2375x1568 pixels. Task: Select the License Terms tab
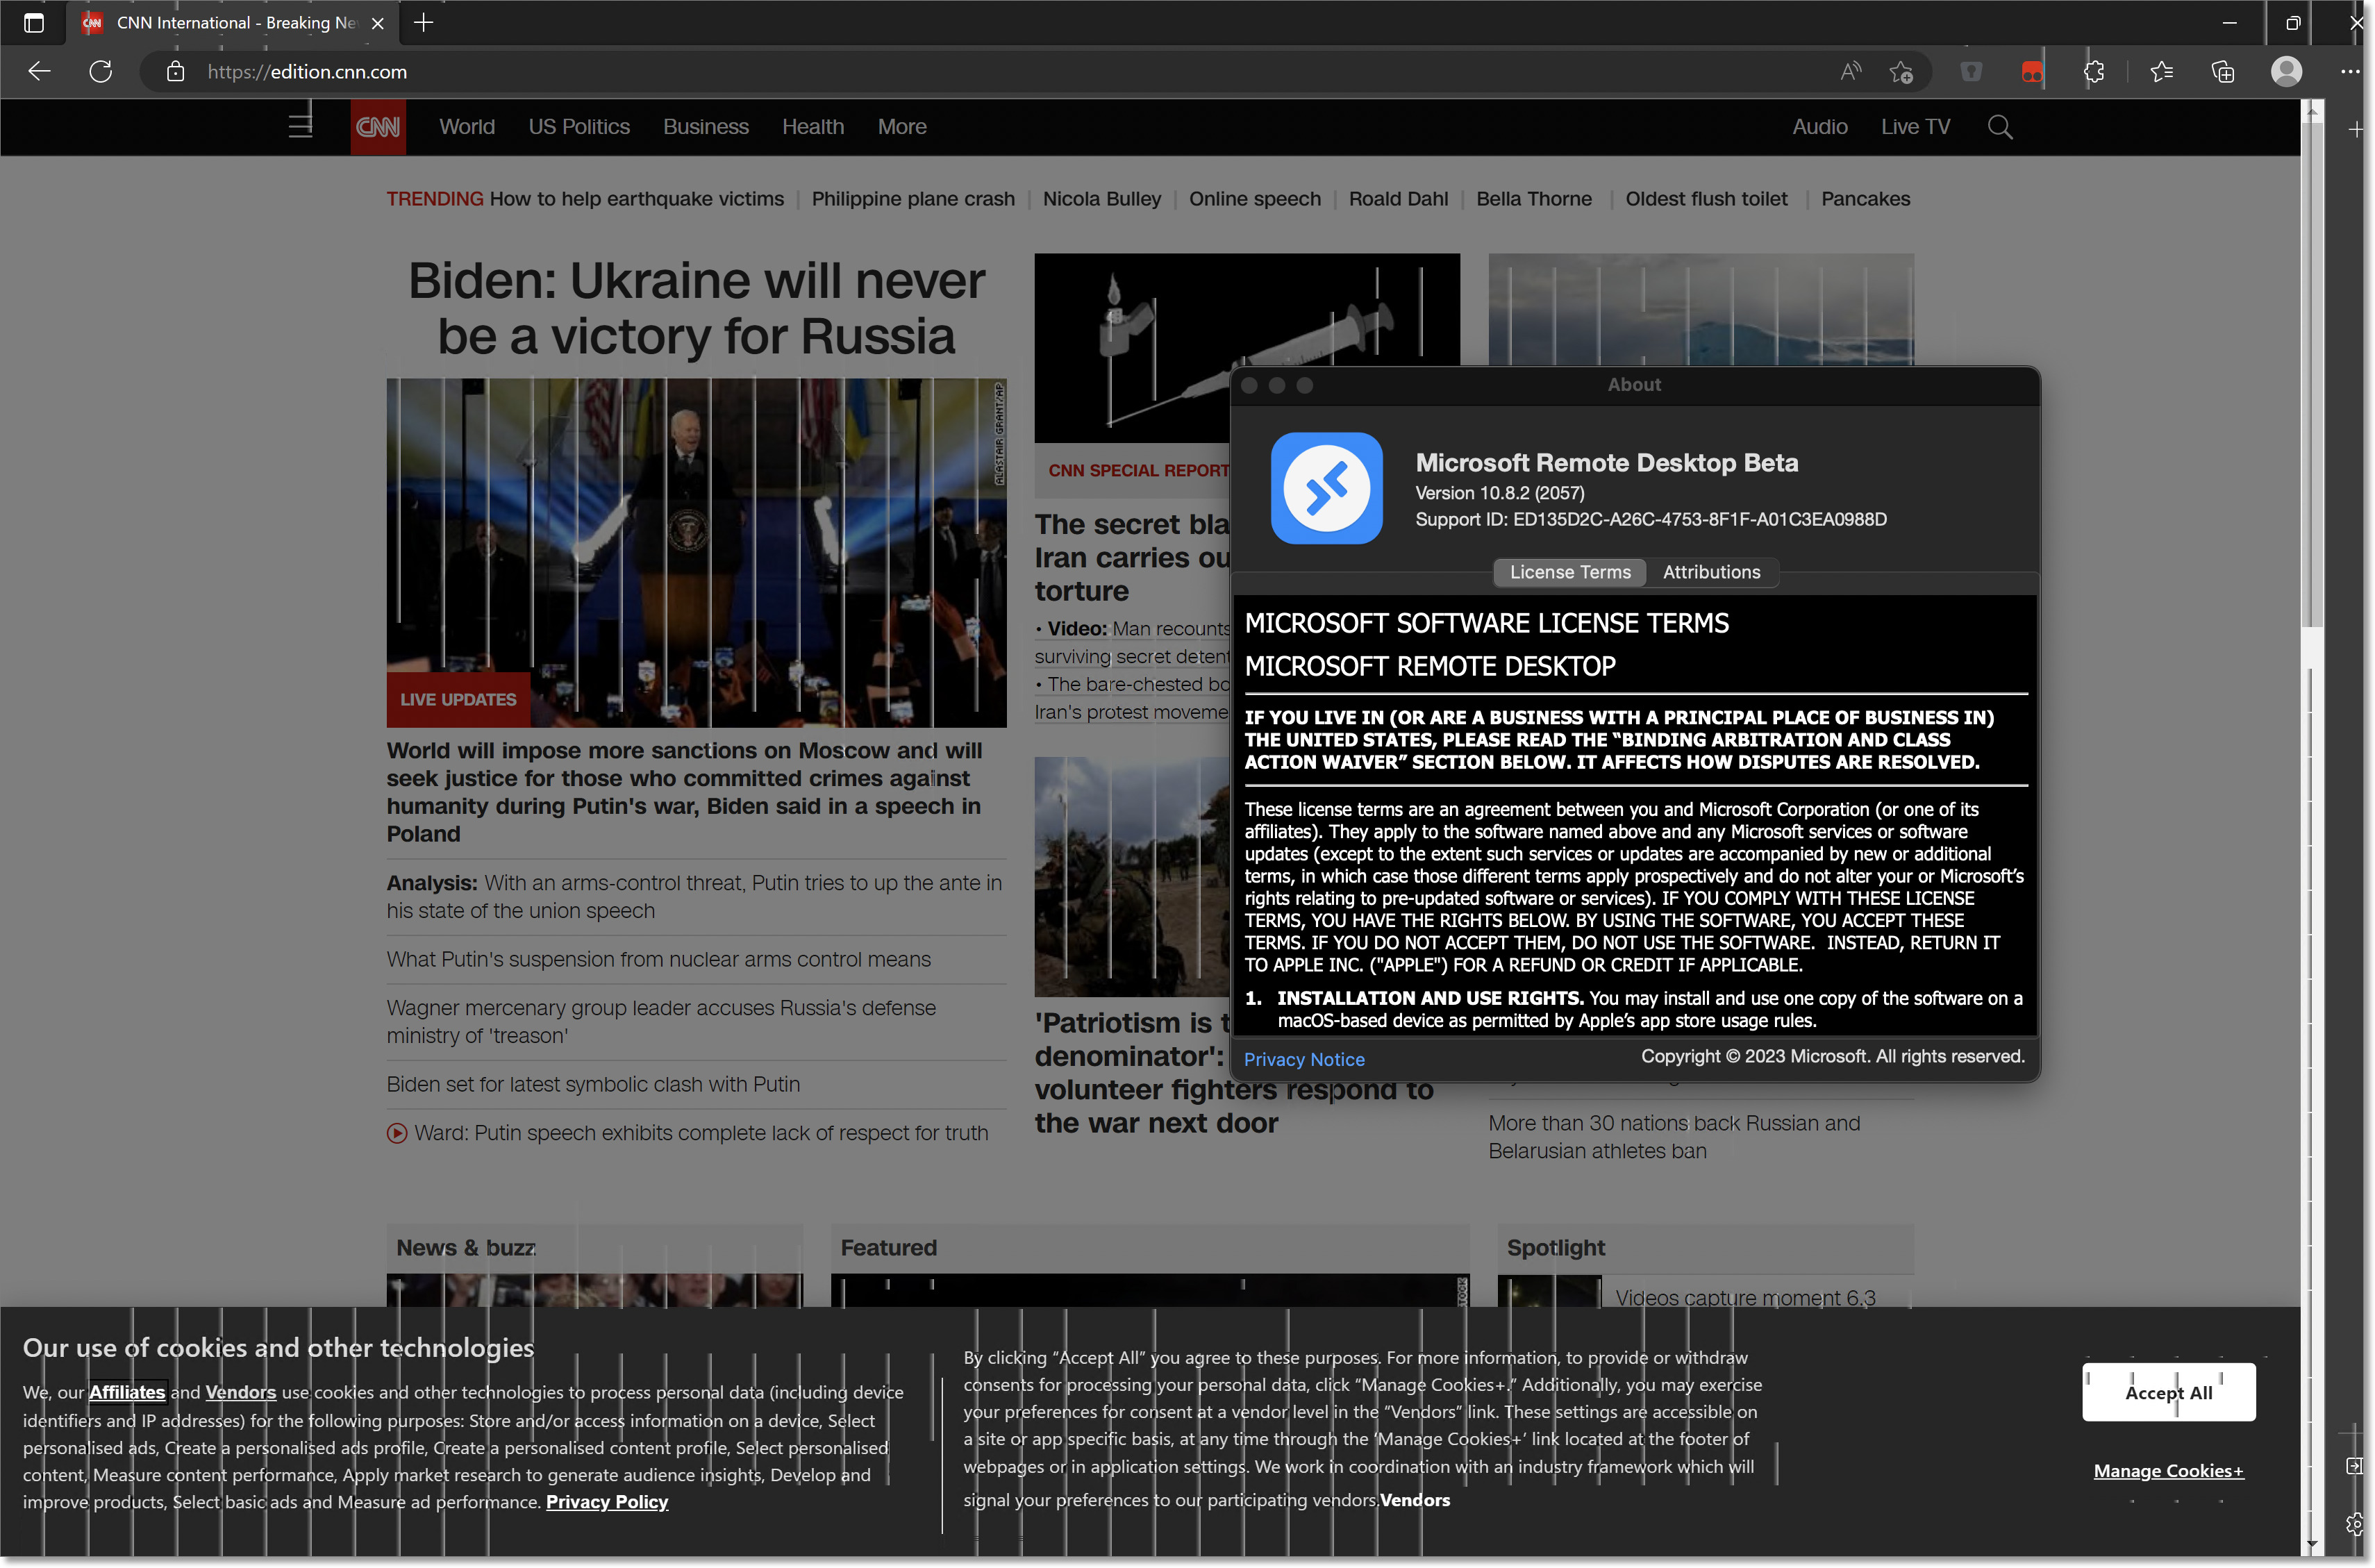point(1569,572)
